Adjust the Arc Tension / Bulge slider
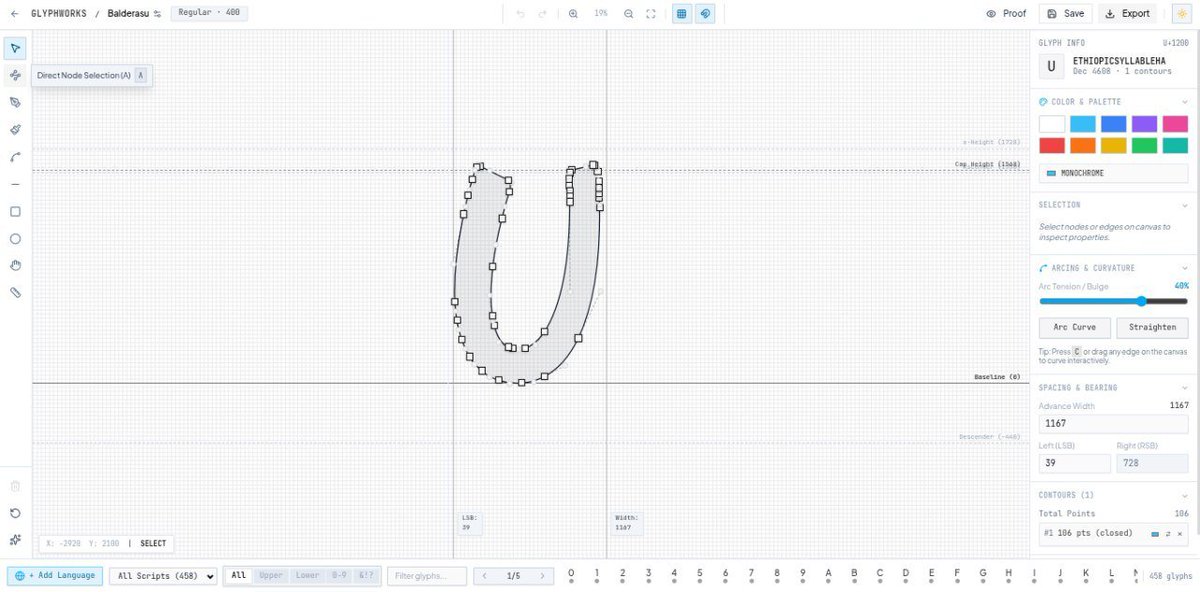 [x=1114, y=301]
